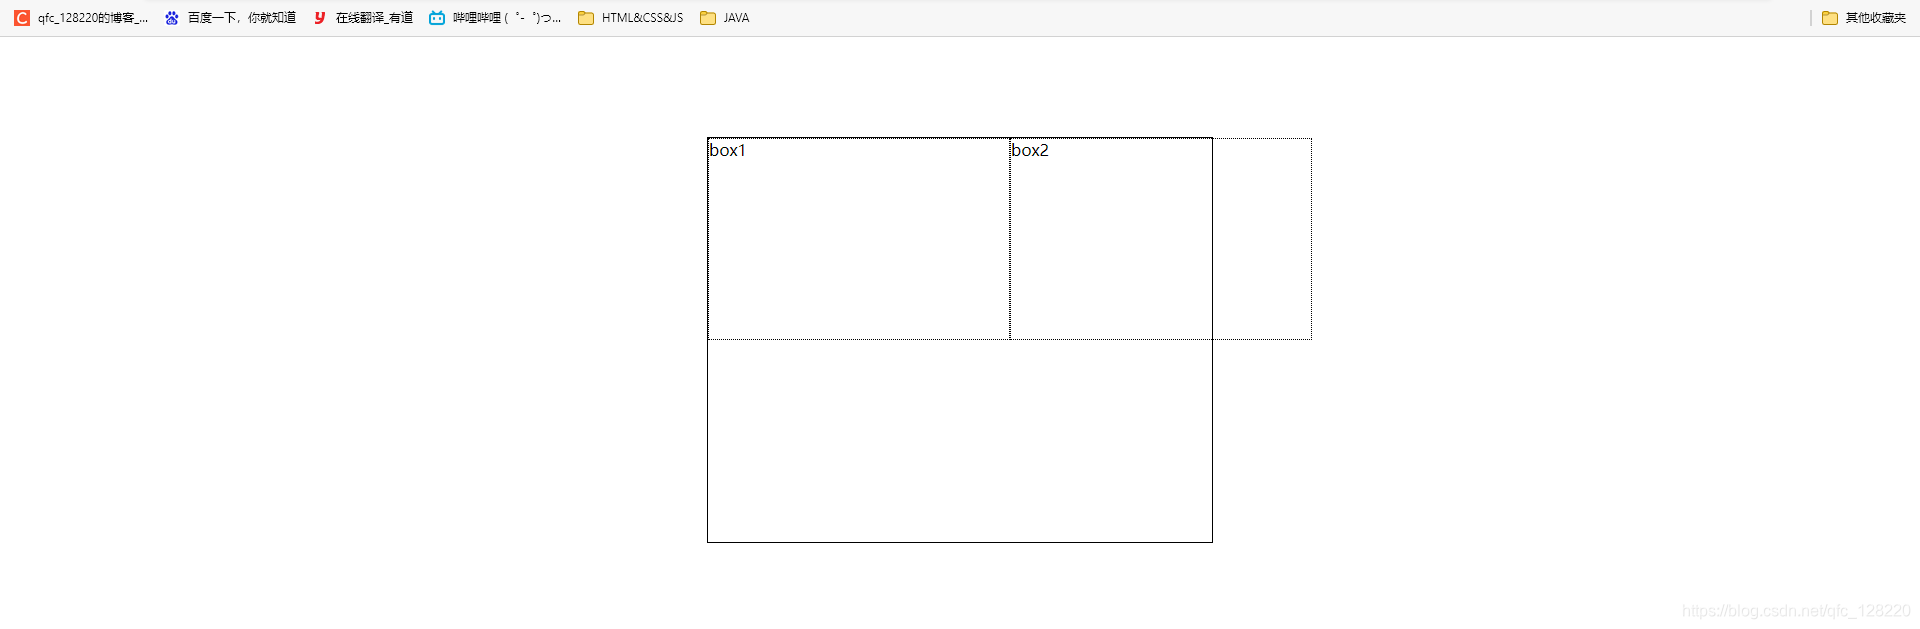This screenshot has height=629, width=1920.
Task: Click the box2 text
Action: coord(1030,150)
